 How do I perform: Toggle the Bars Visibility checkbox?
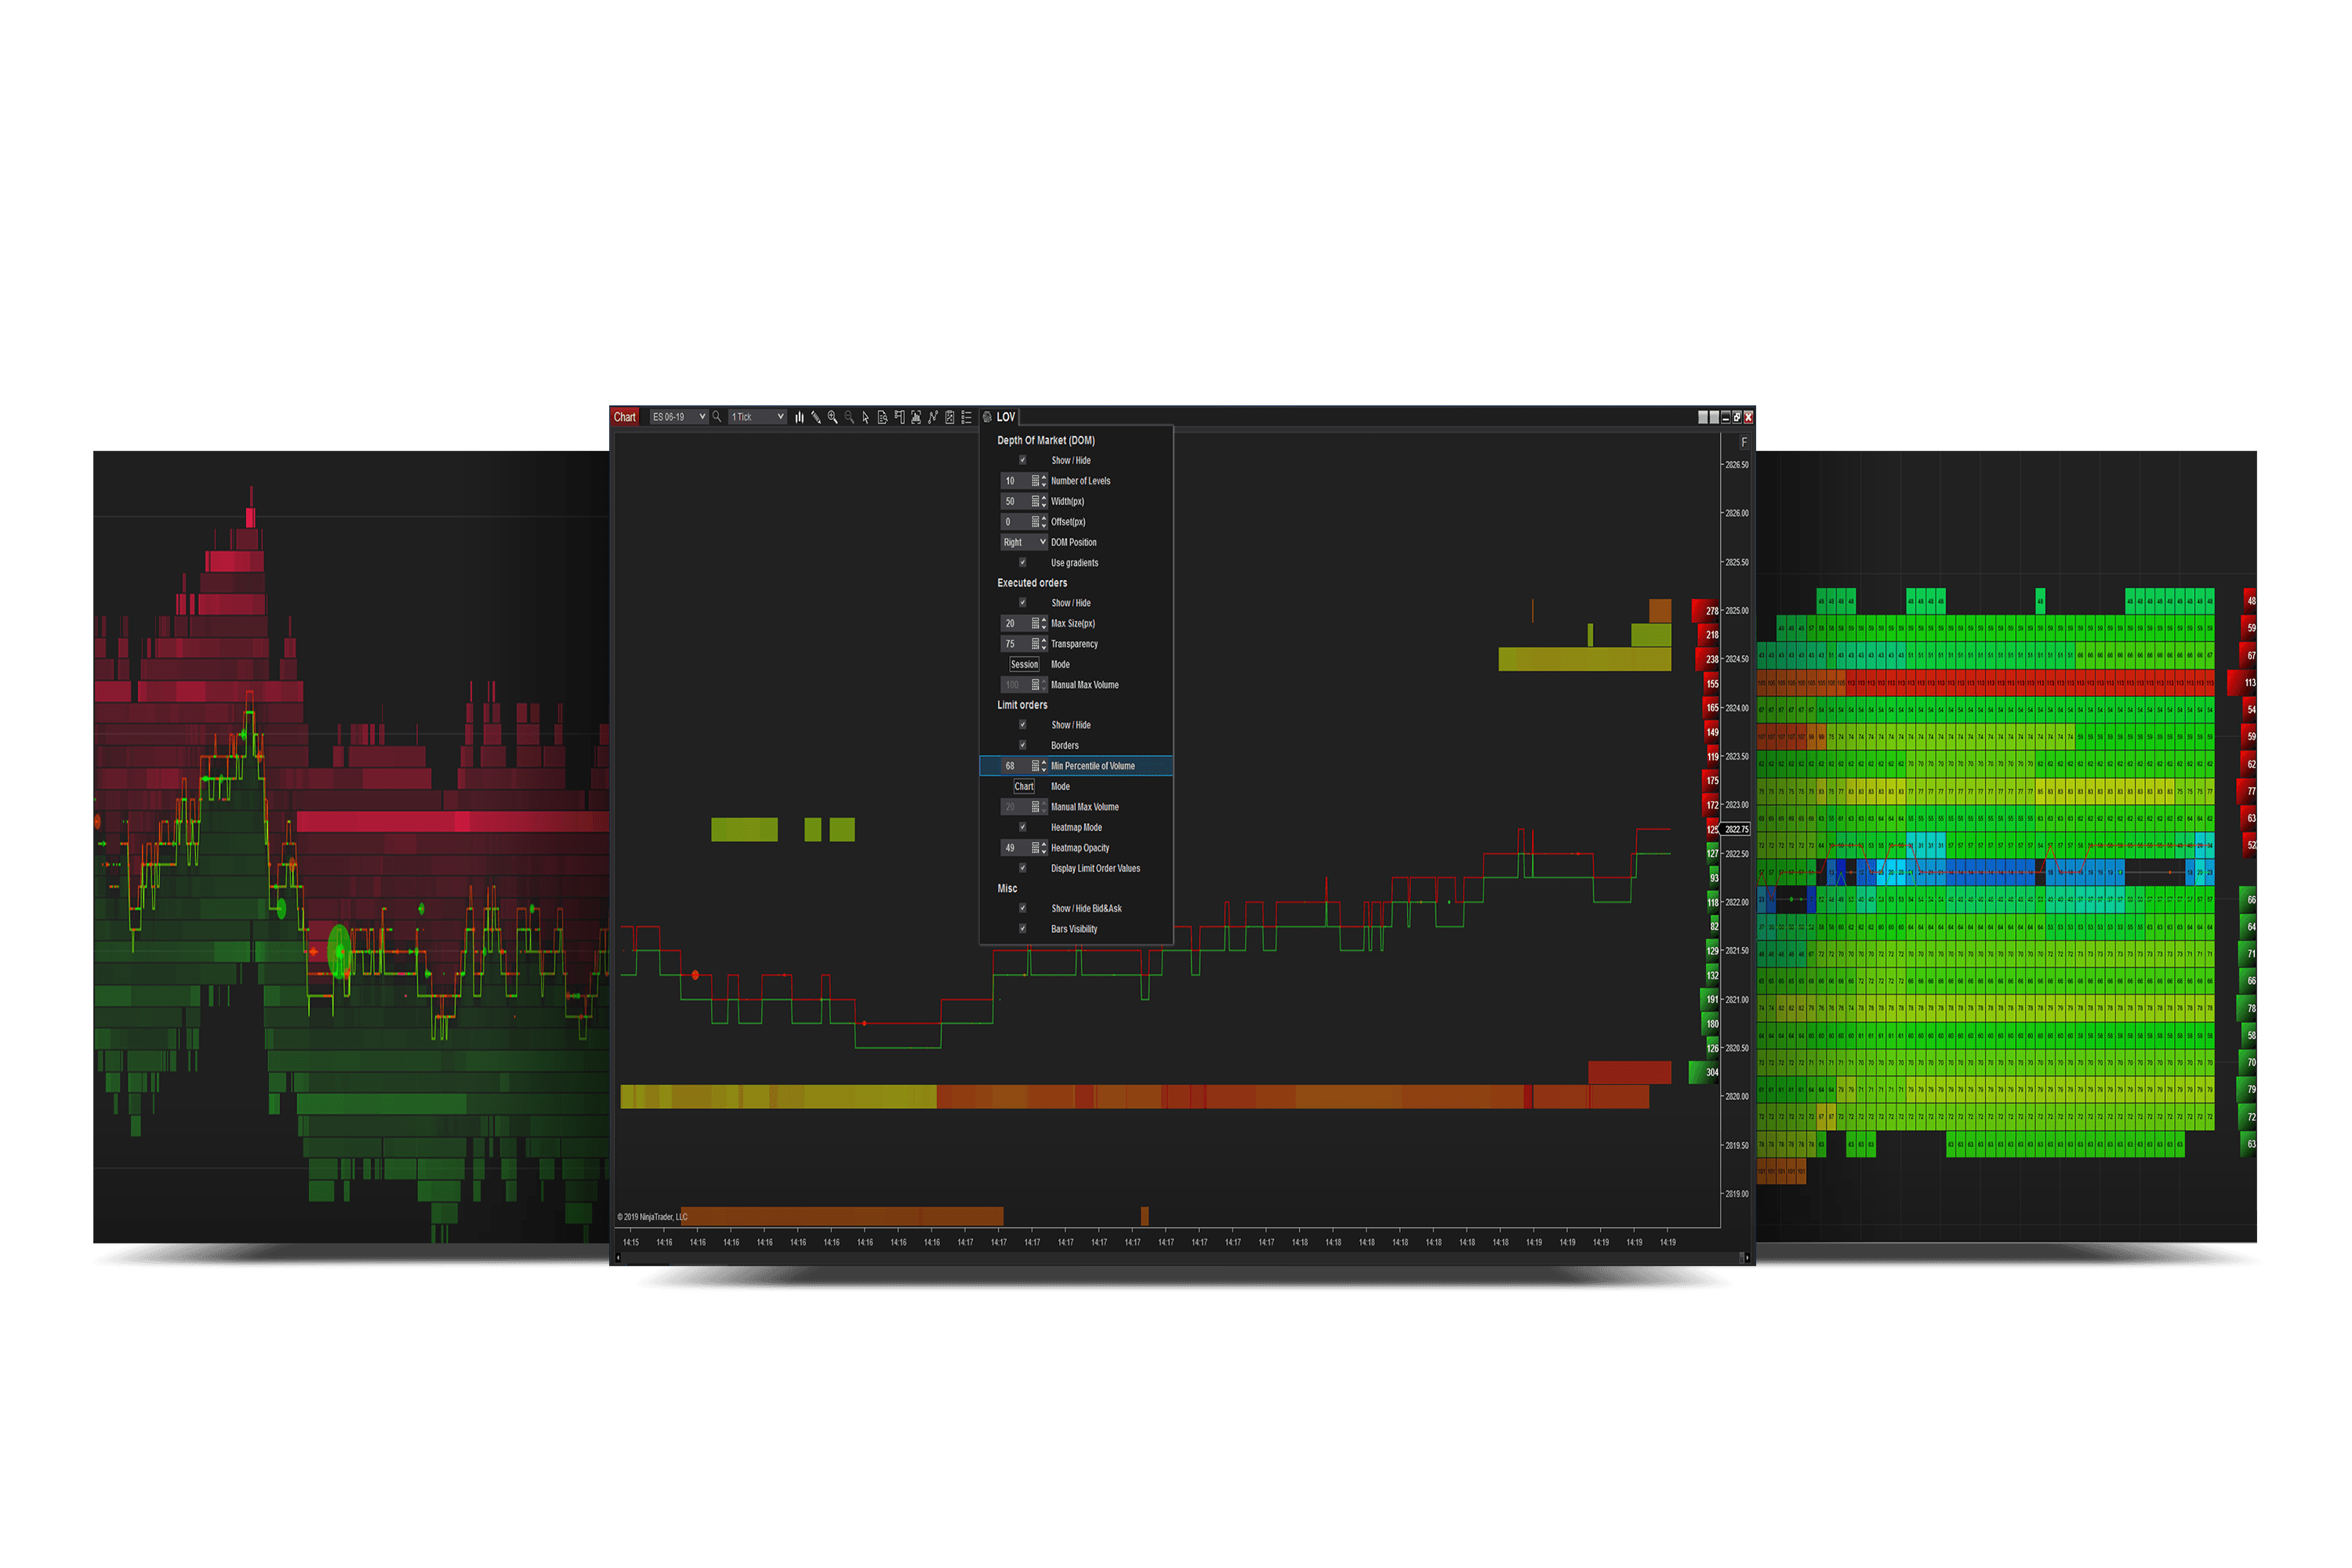(x=1022, y=928)
